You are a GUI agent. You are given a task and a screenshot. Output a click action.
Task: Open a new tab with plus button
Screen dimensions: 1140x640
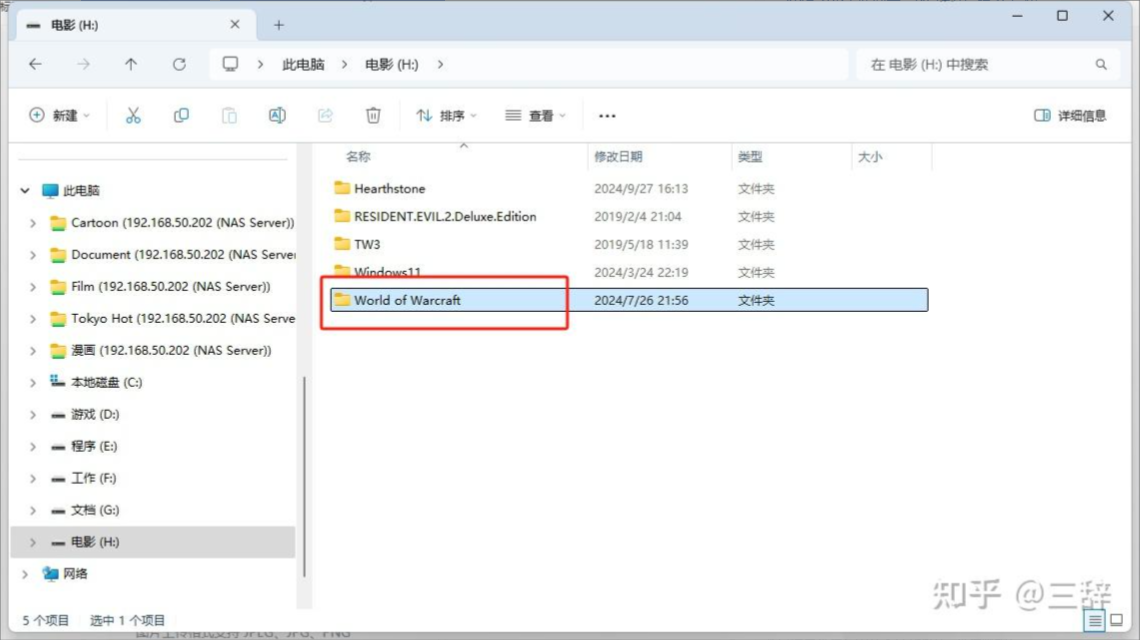(279, 25)
